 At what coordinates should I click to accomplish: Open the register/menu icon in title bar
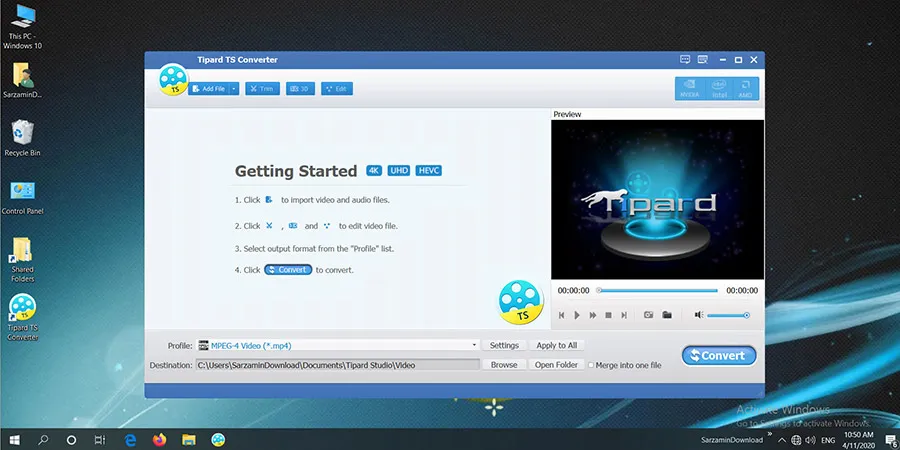pyautogui.click(x=703, y=60)
